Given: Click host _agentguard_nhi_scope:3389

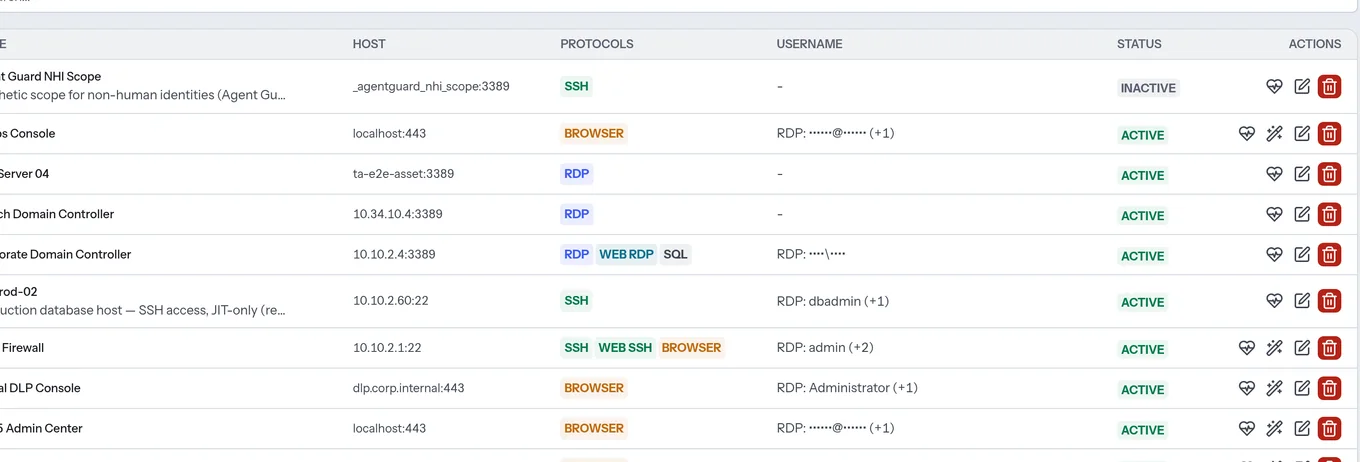Looking at the screenshot, I should 431,86.
